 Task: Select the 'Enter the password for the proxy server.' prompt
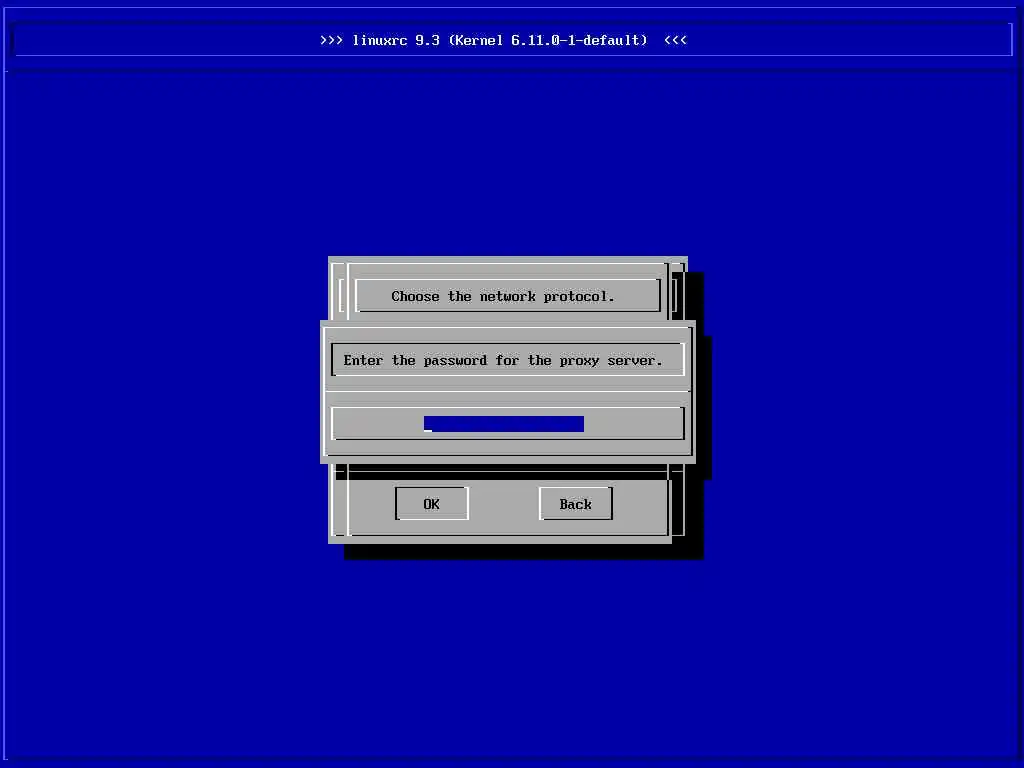(x=503, y=360)
